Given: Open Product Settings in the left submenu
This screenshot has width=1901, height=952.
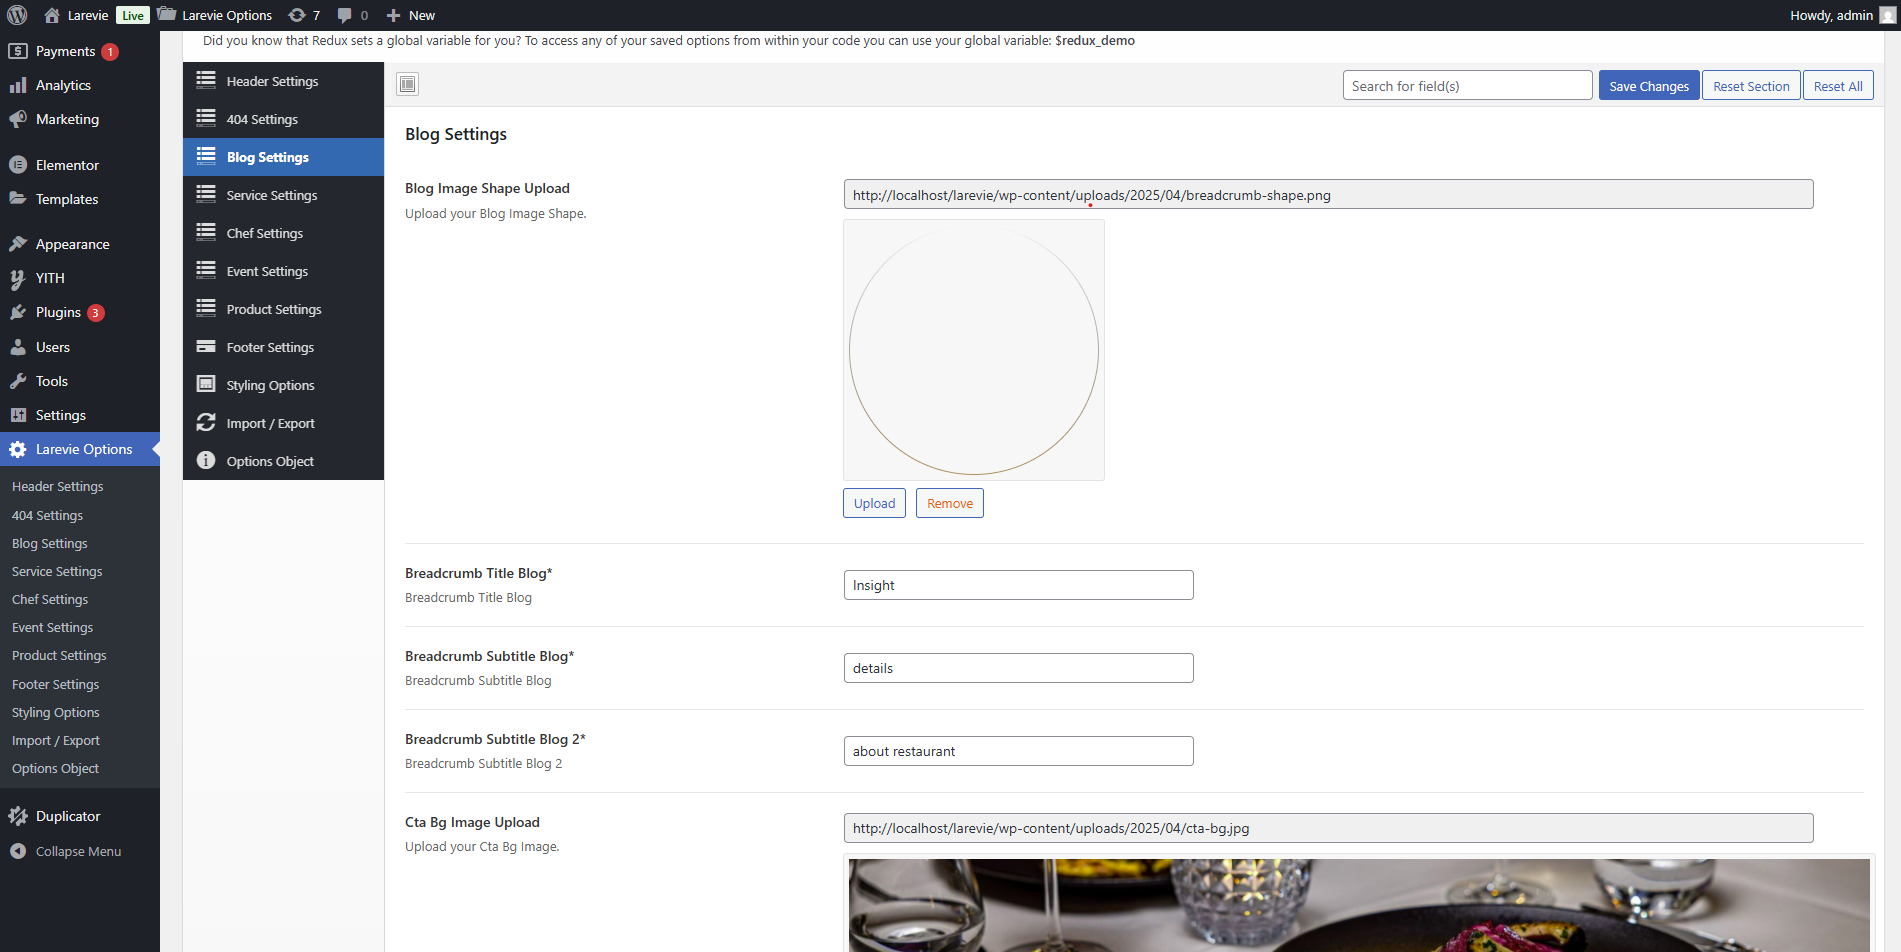Looking at the screenshot, I should click(x=59, y=655).
